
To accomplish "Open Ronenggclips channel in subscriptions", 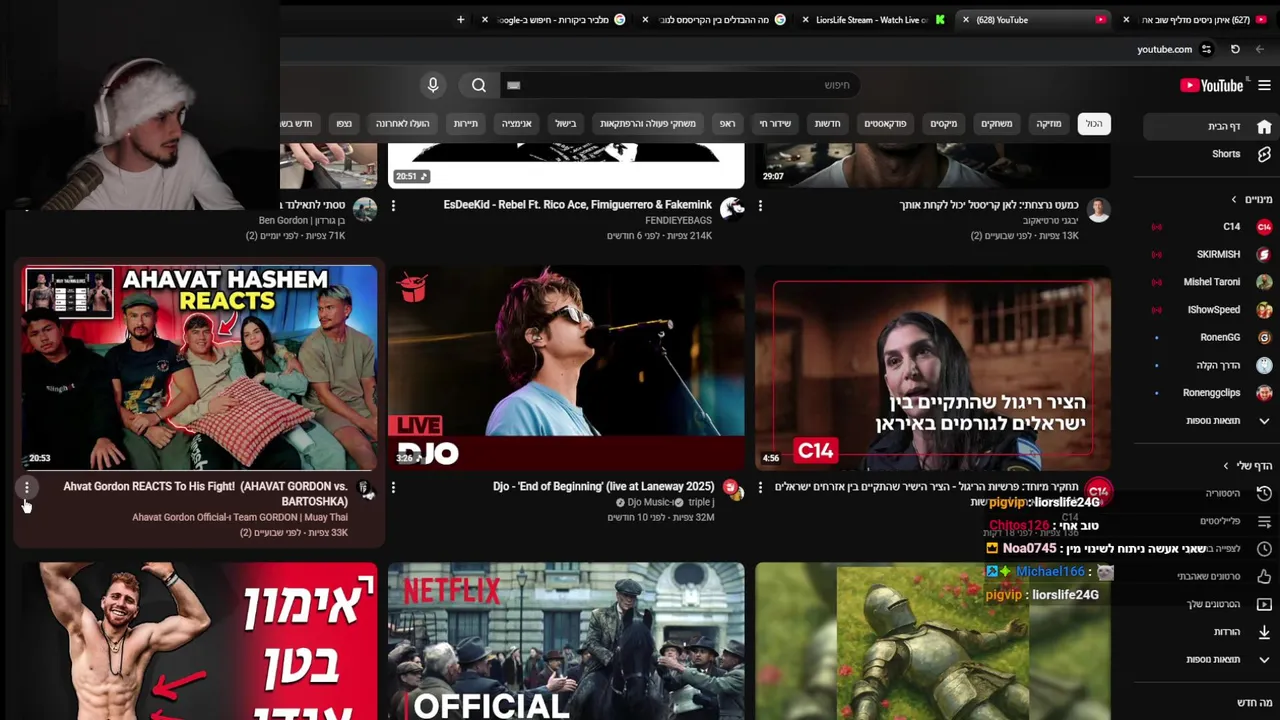I will click(x=1207, y=393).
